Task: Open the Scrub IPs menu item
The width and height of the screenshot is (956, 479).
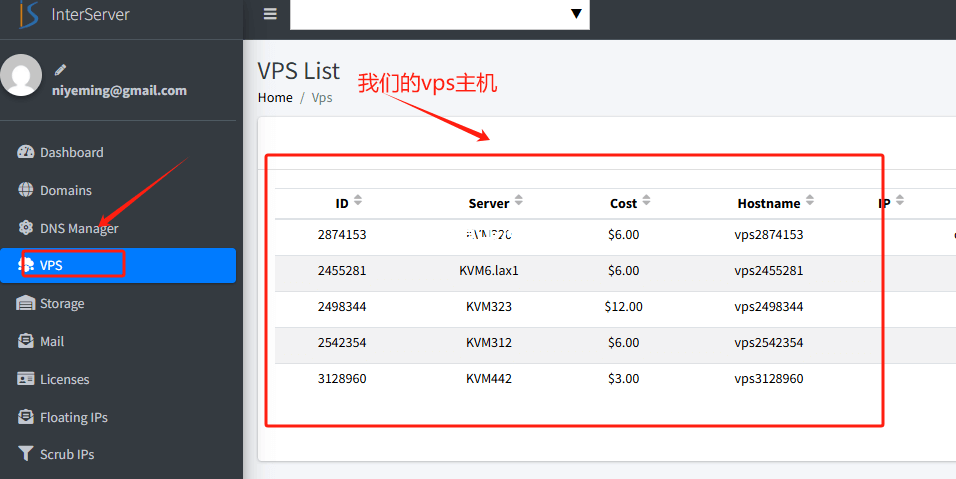Action: click(118, 454)
